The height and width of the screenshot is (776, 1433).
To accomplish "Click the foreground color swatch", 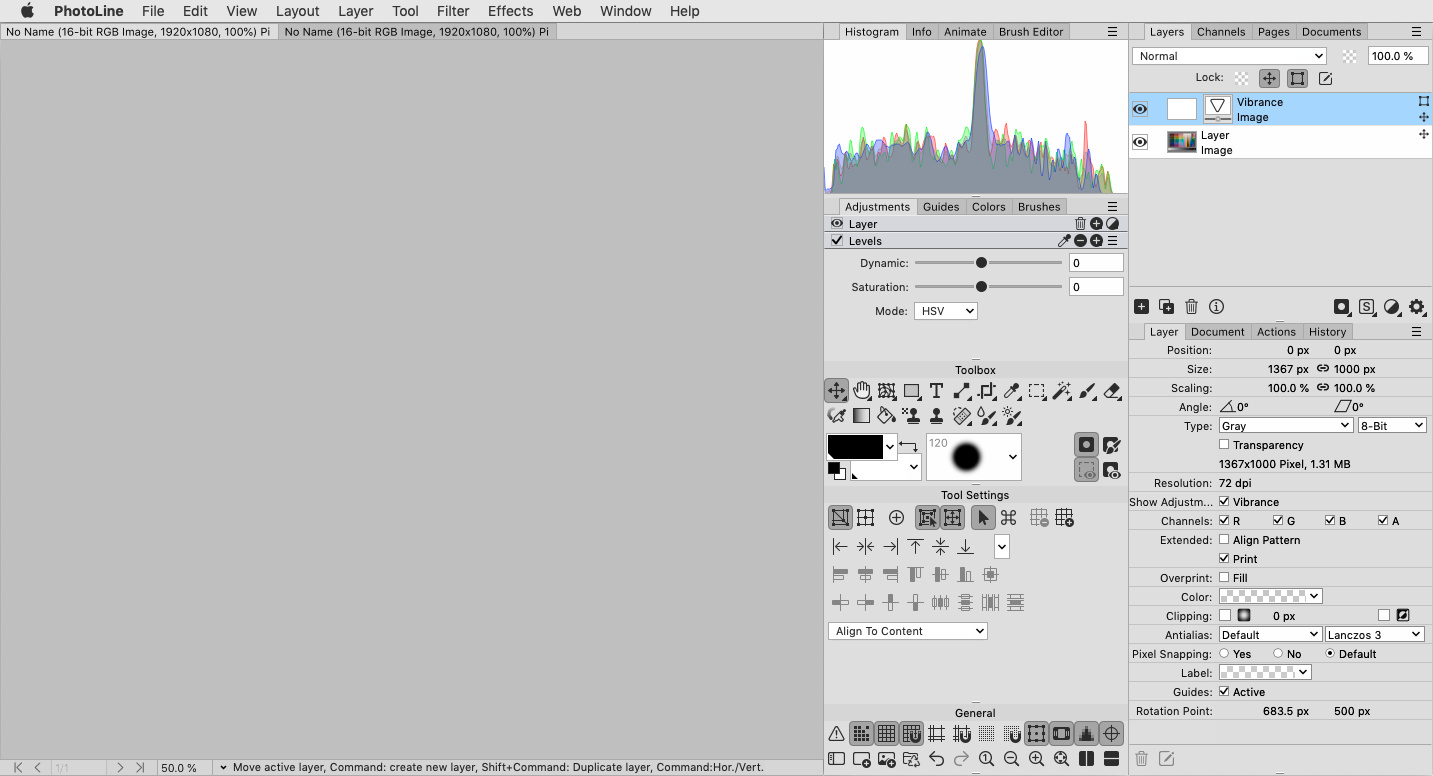I will point(856,446).
